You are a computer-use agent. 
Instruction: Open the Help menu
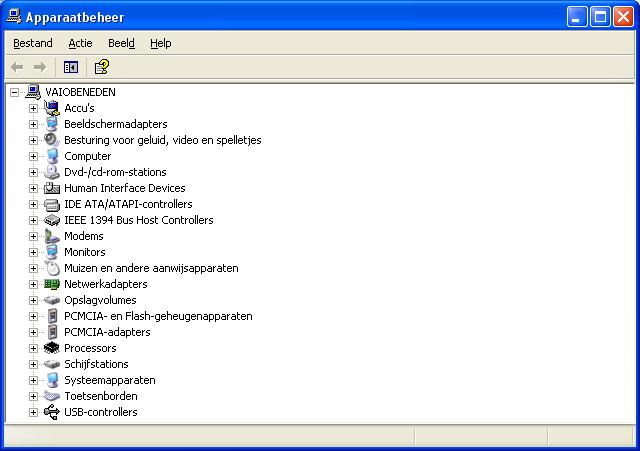160,43
